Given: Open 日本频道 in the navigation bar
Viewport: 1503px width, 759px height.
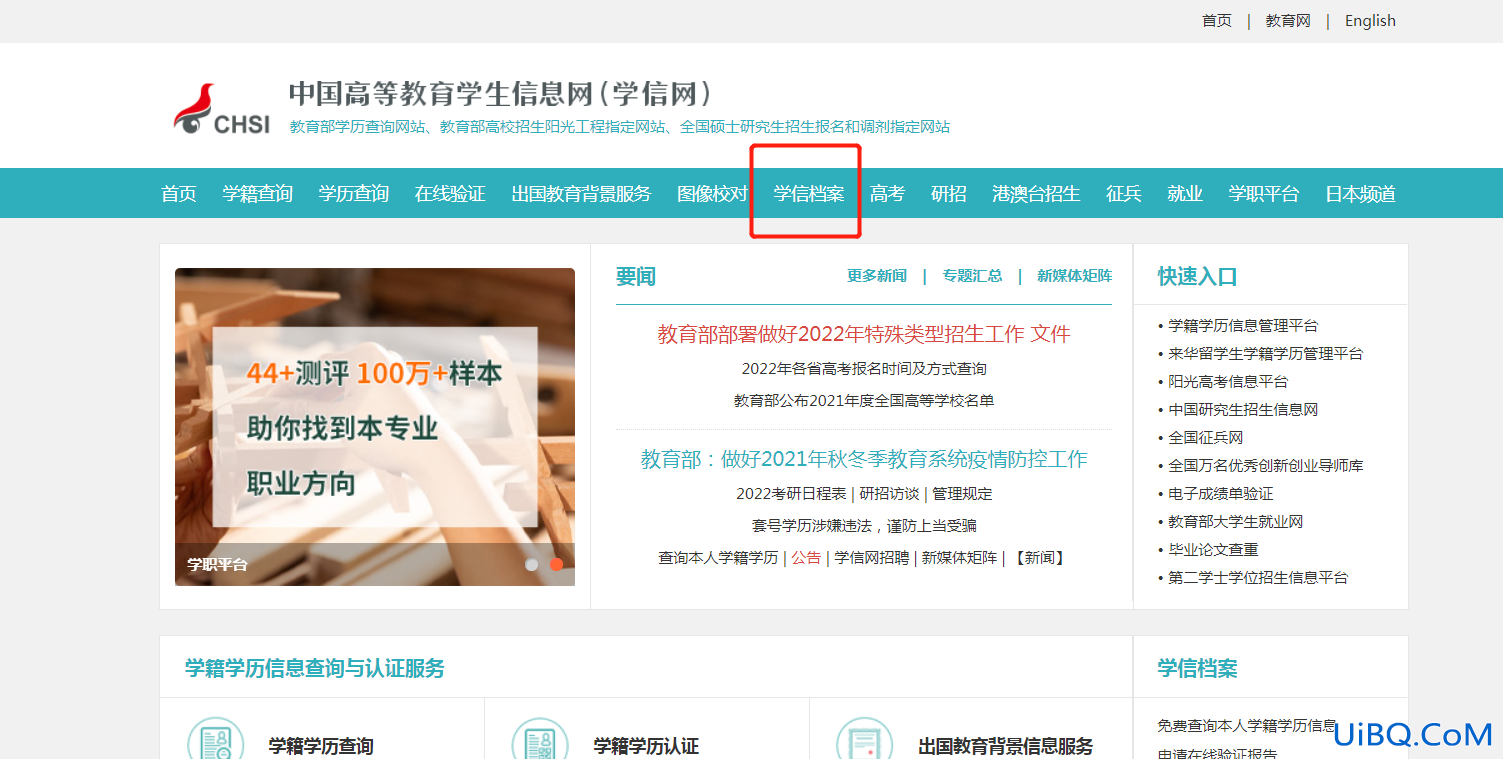Looking at the screenshot, I should pyautogui.click(x=1361, y=194).
